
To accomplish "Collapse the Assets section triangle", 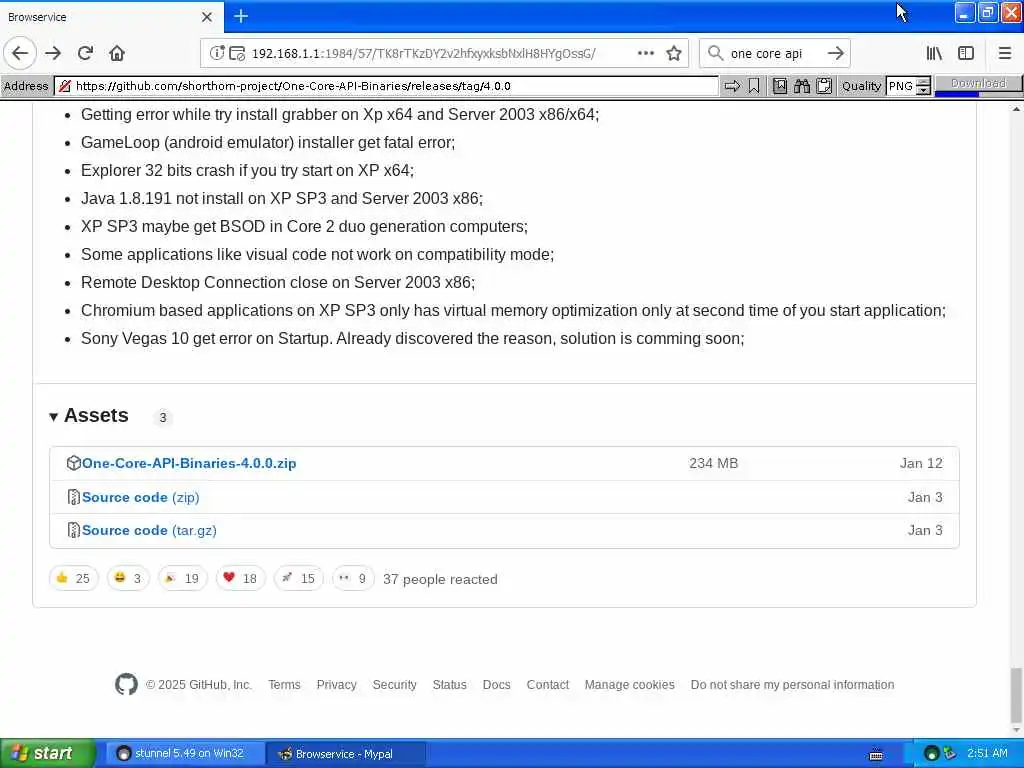I will (x=54, y=417).
